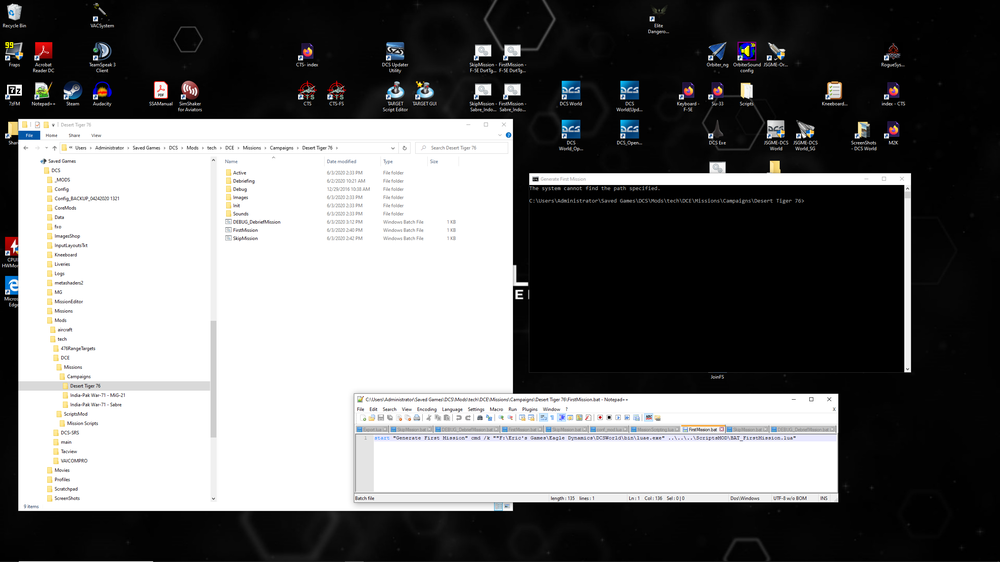Screen dimensions: 1000x562
Task: Open the Plugins menu in Notepad++
Action: (x=530, y=409)
